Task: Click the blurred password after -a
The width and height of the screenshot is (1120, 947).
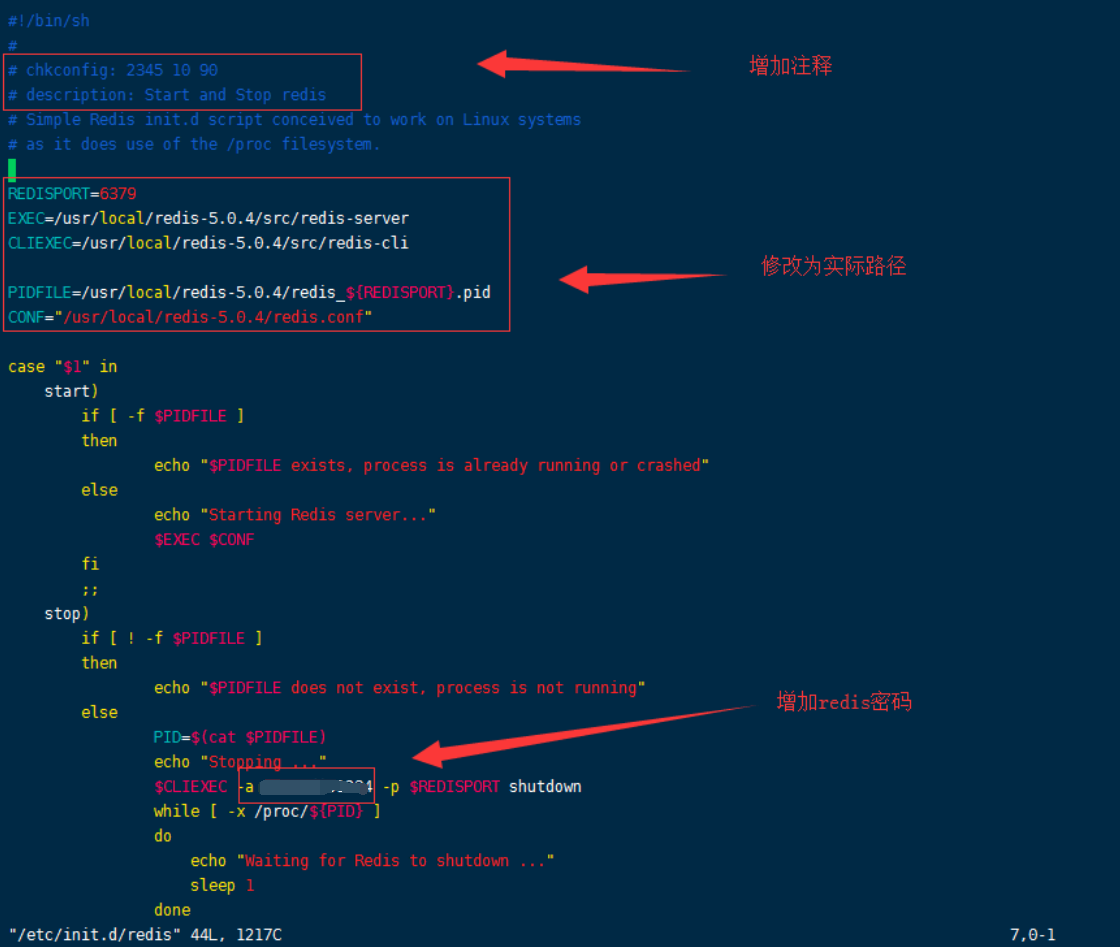Action: [316, 787]
